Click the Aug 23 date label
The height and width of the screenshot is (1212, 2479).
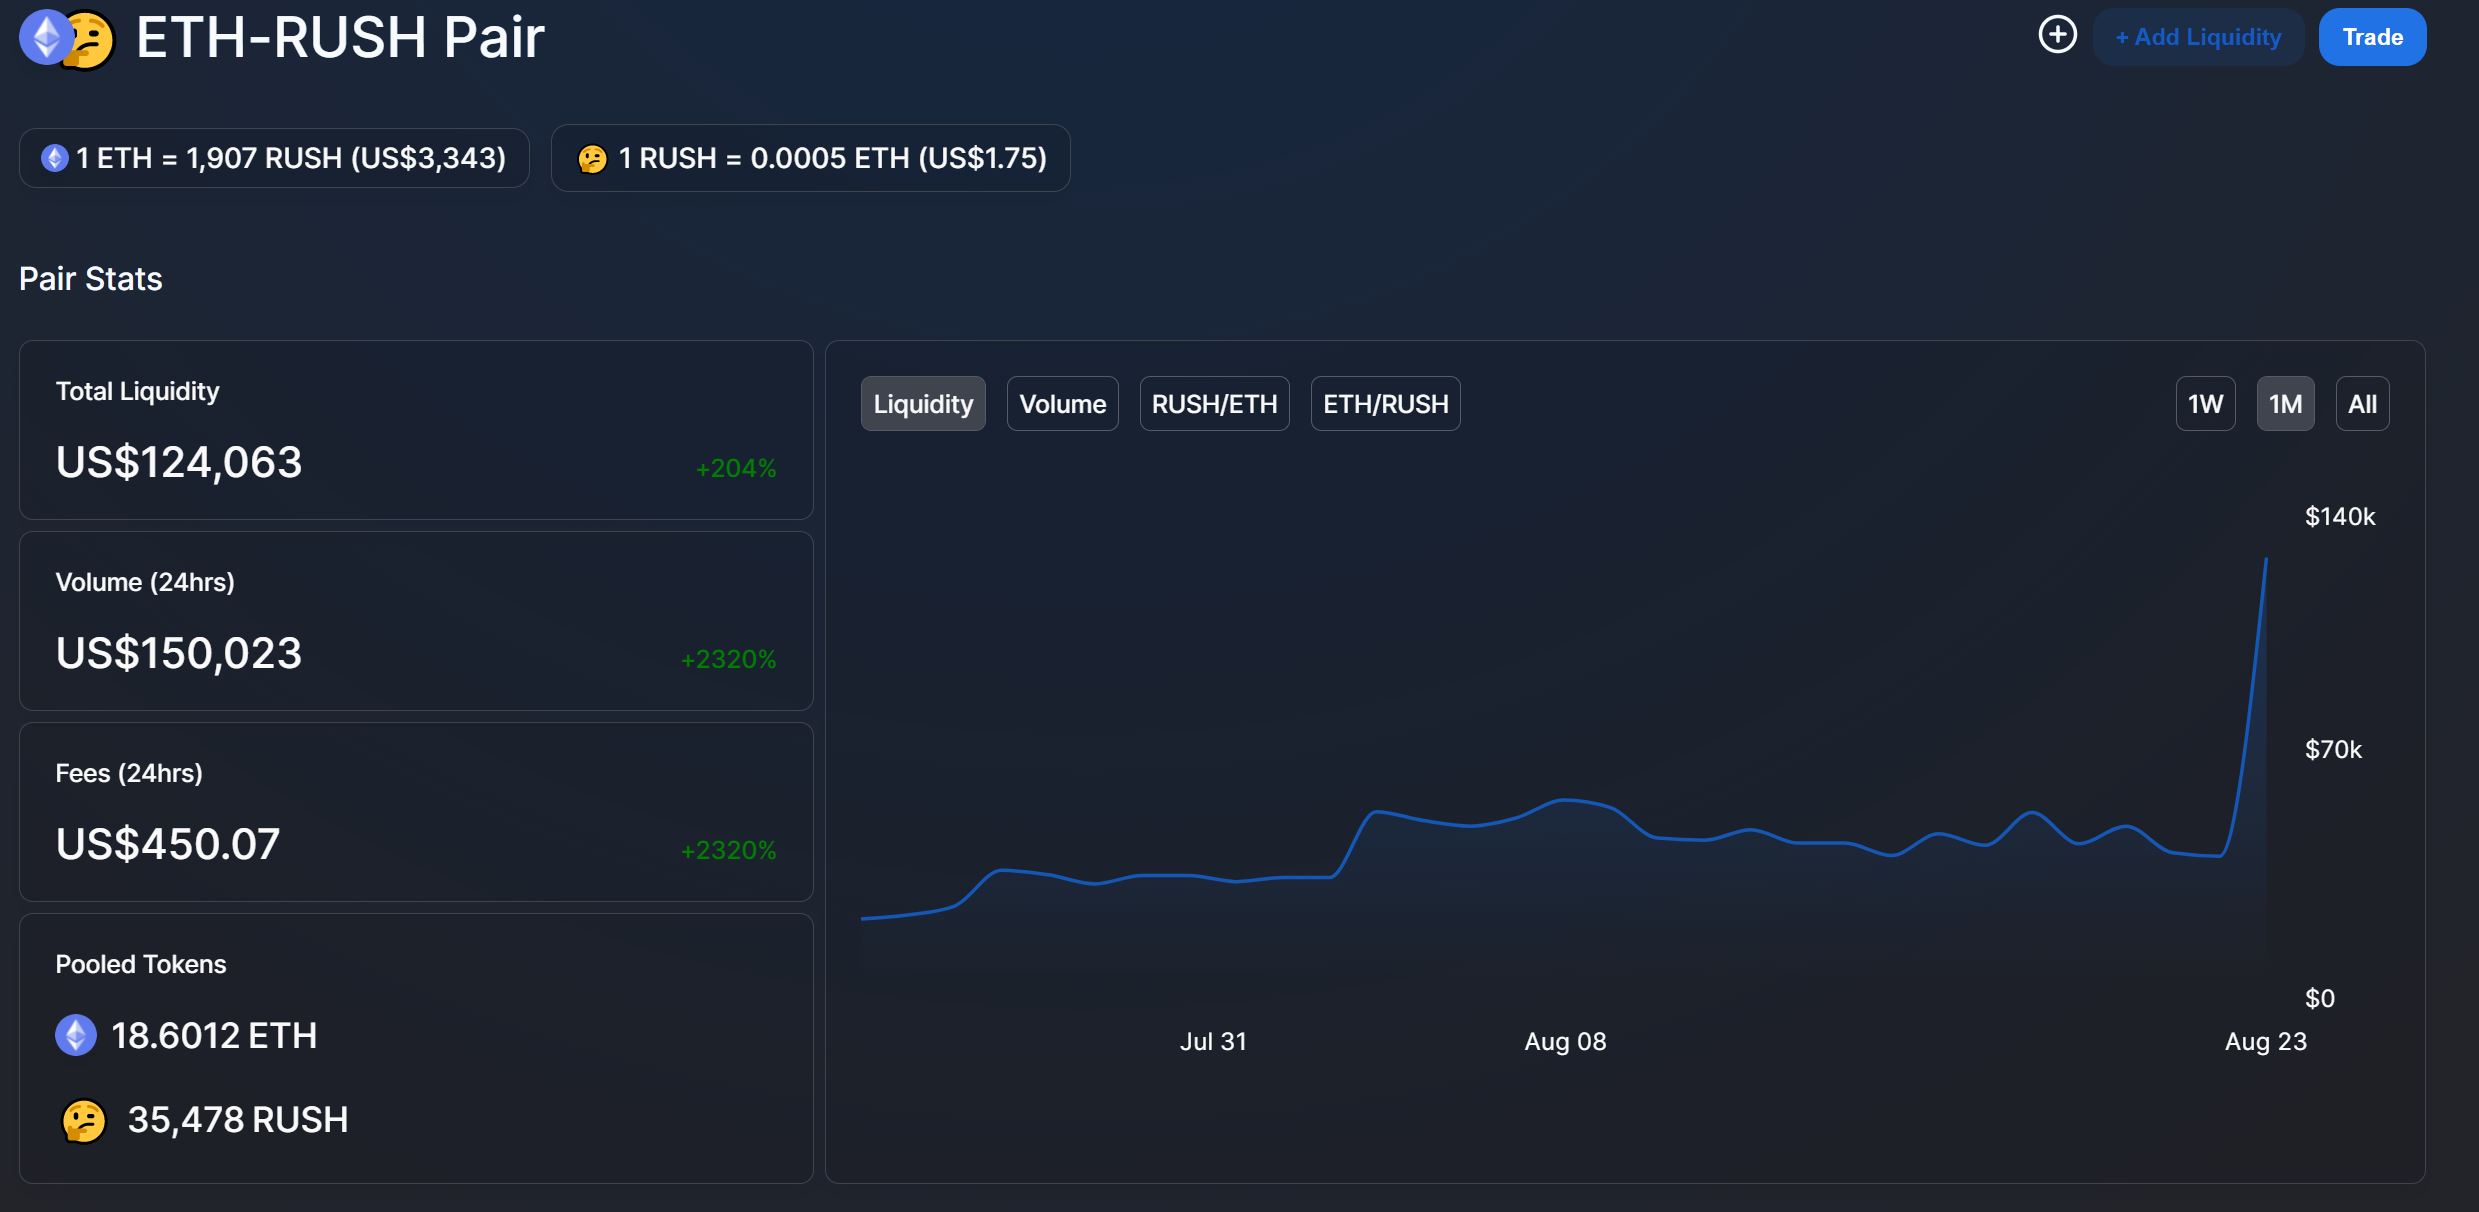click(2266, 1042)
